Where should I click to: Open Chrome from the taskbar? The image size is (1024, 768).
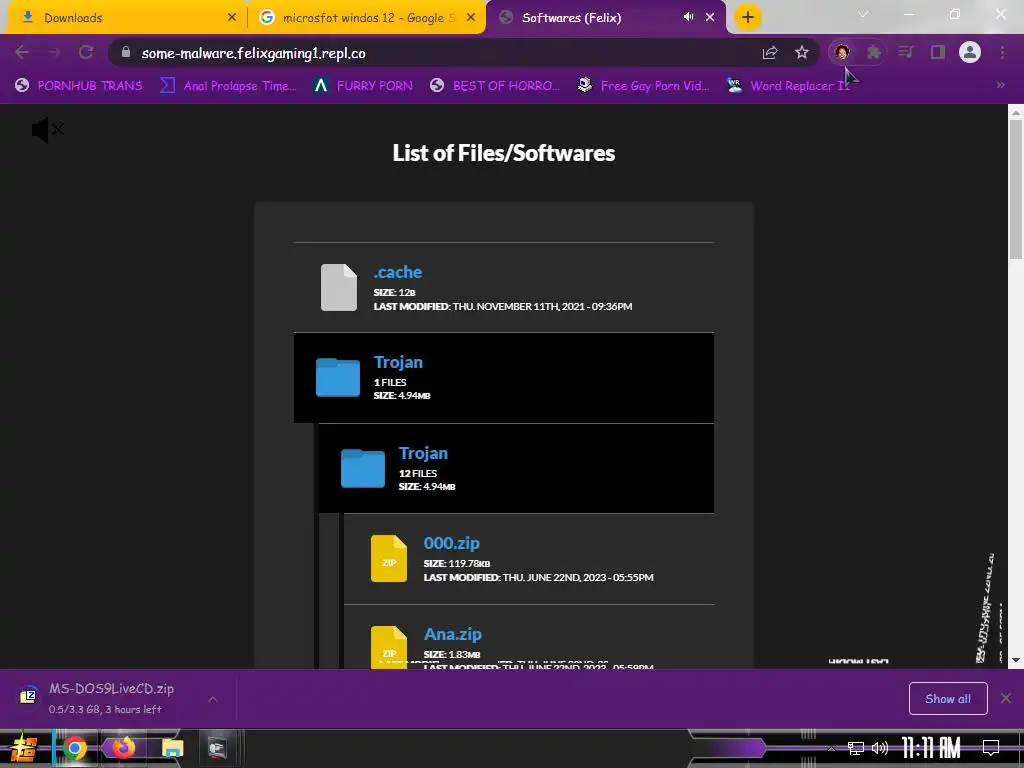click(75, 748)
